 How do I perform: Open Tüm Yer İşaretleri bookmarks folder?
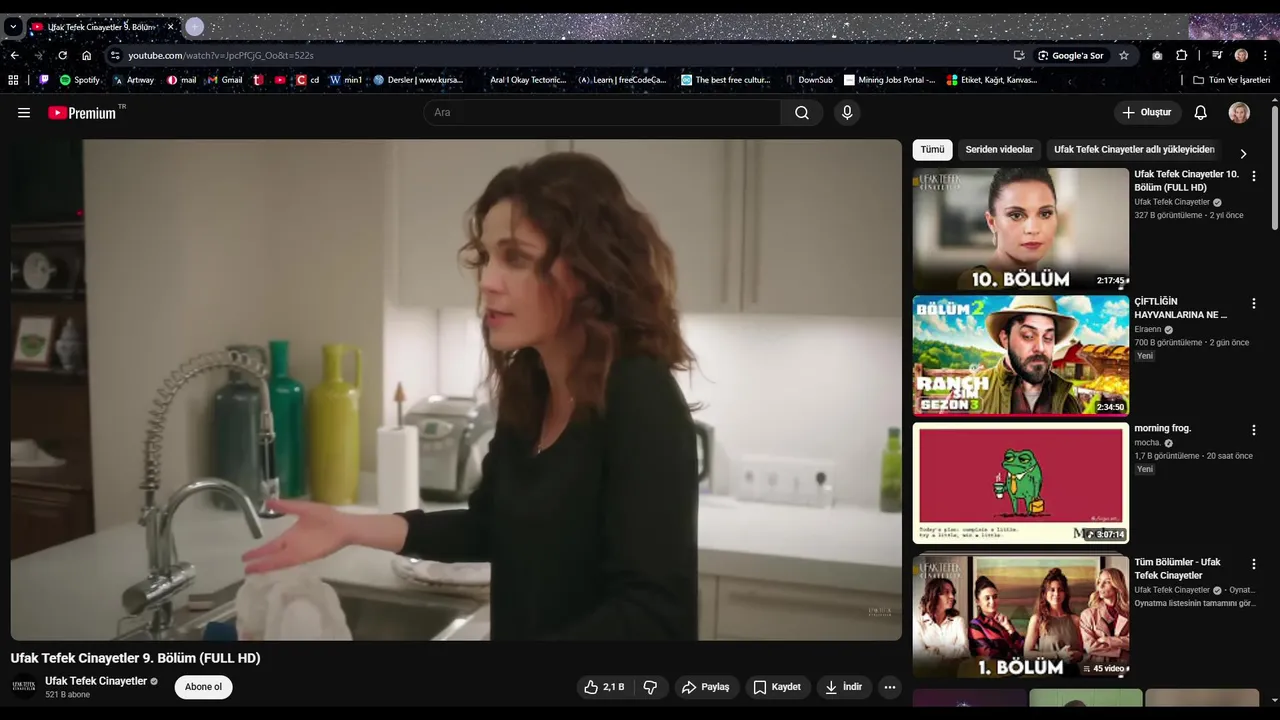1231,80
